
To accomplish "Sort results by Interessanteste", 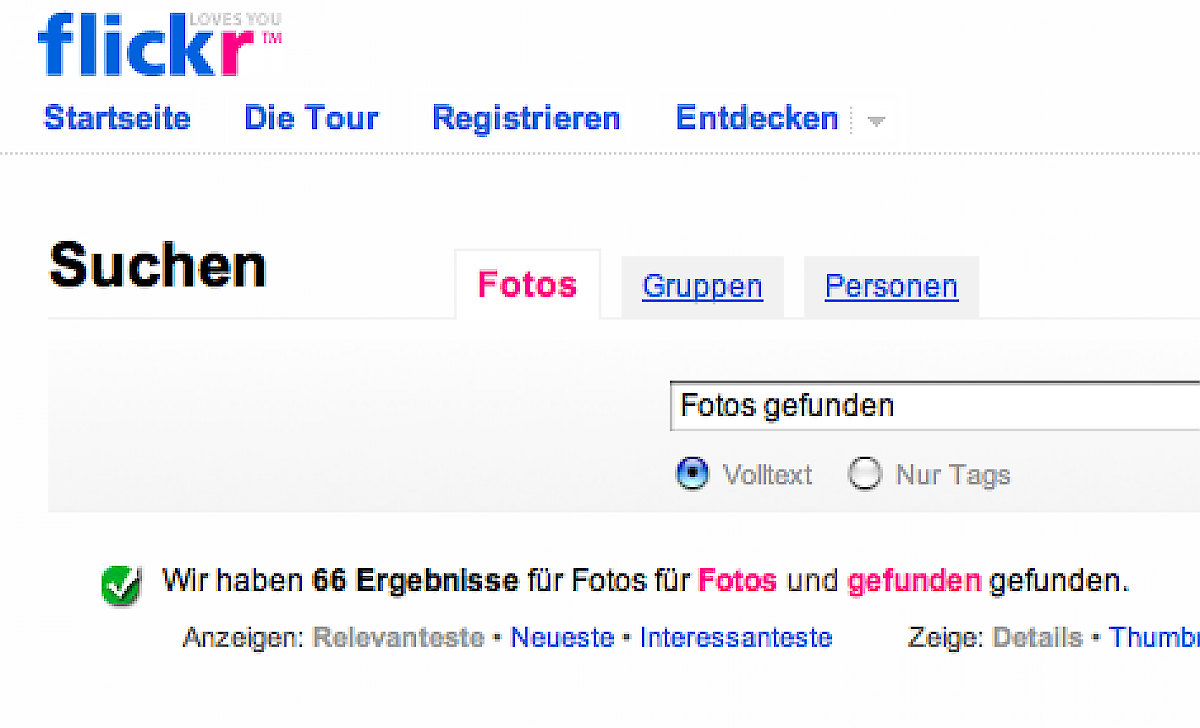I will point(736,638).
